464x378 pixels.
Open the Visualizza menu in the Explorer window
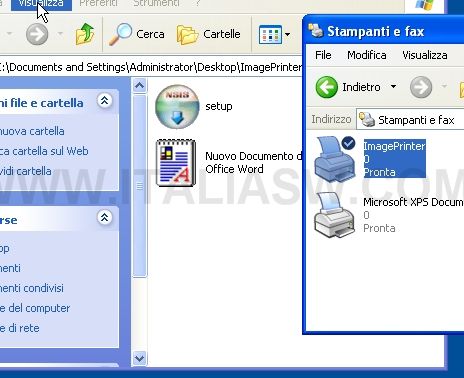(41, 4)
